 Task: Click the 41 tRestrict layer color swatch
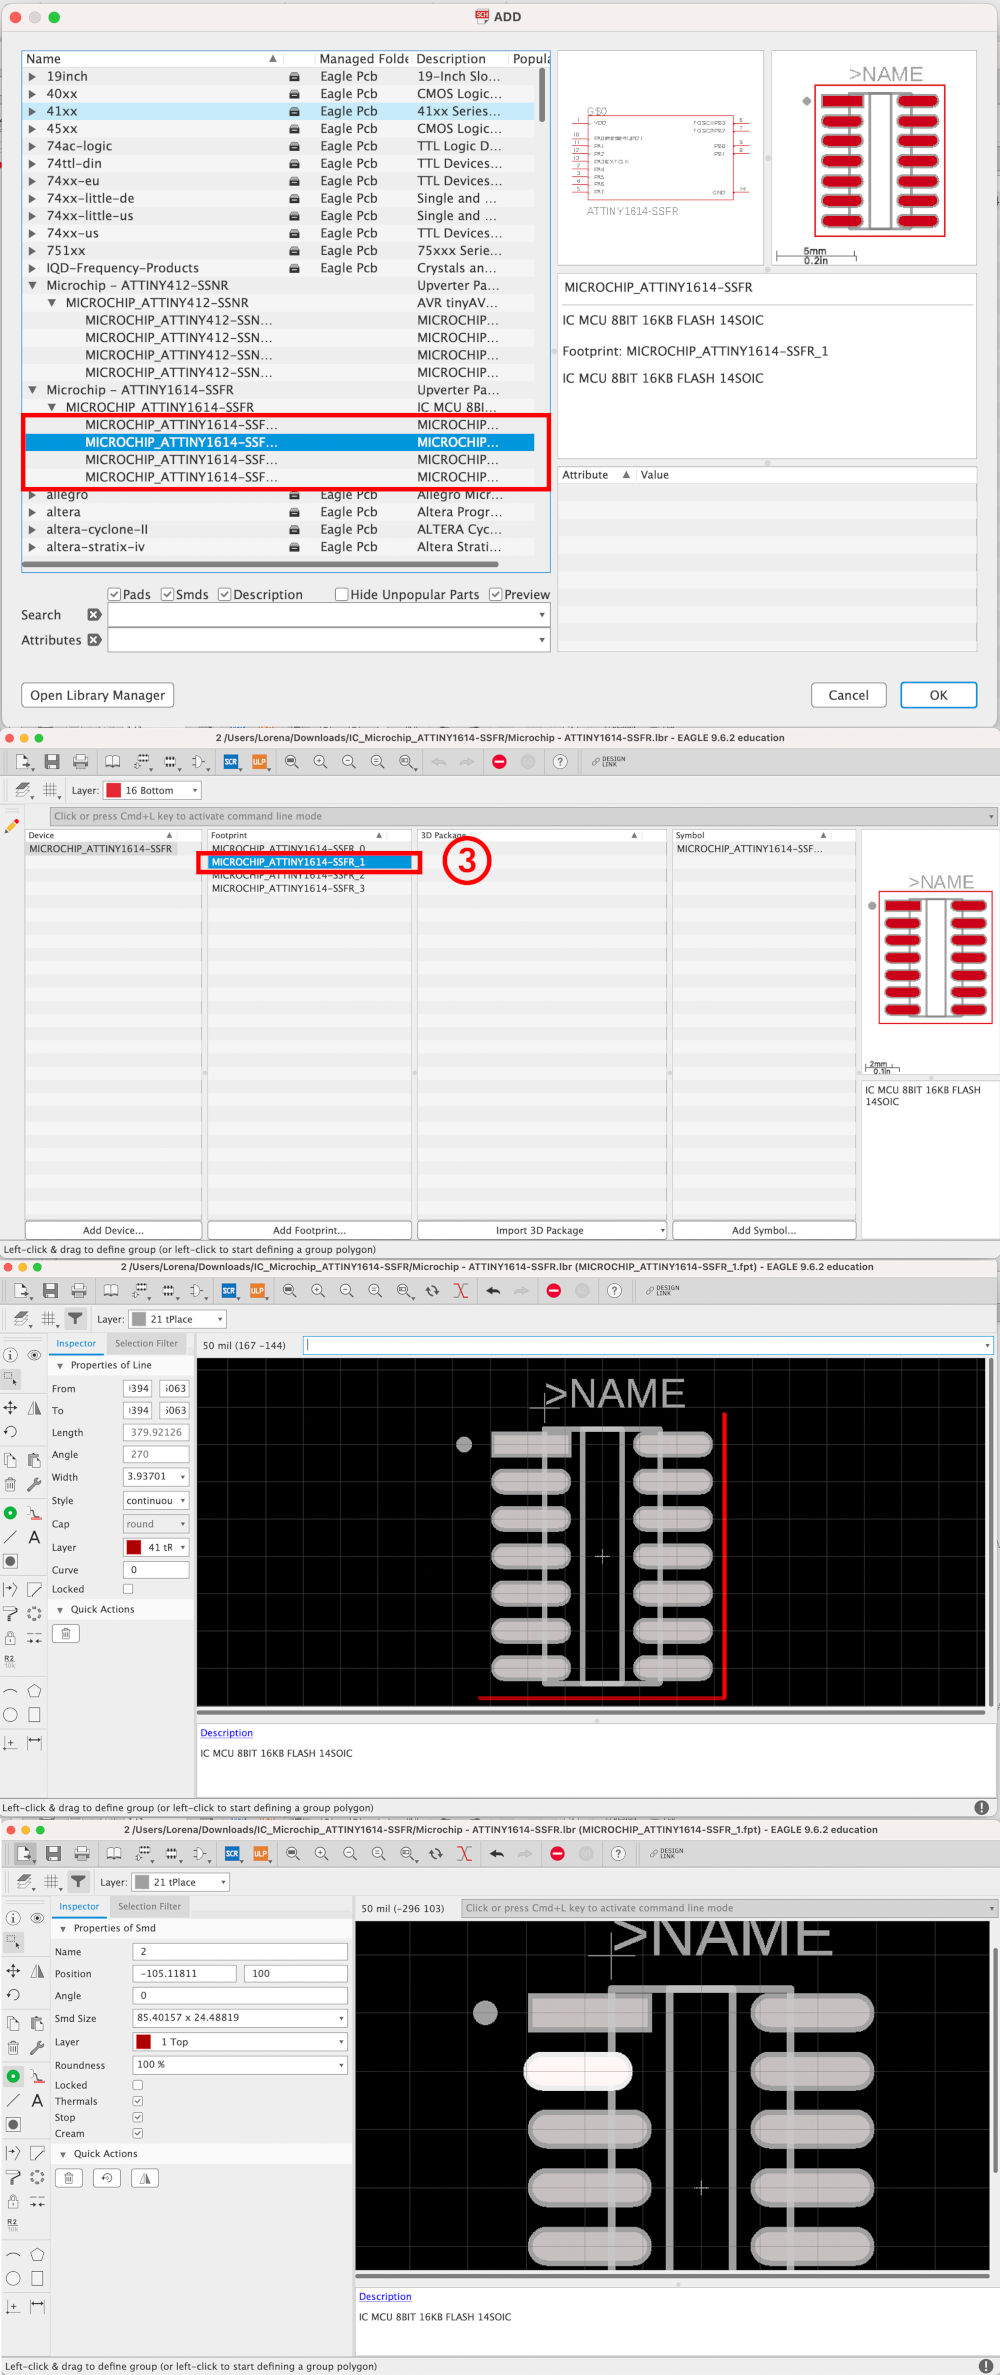pos(134,1547)
